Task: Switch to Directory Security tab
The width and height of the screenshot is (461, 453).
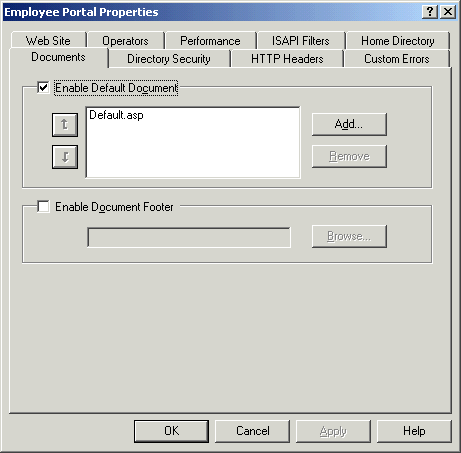Action: point(169,59)
